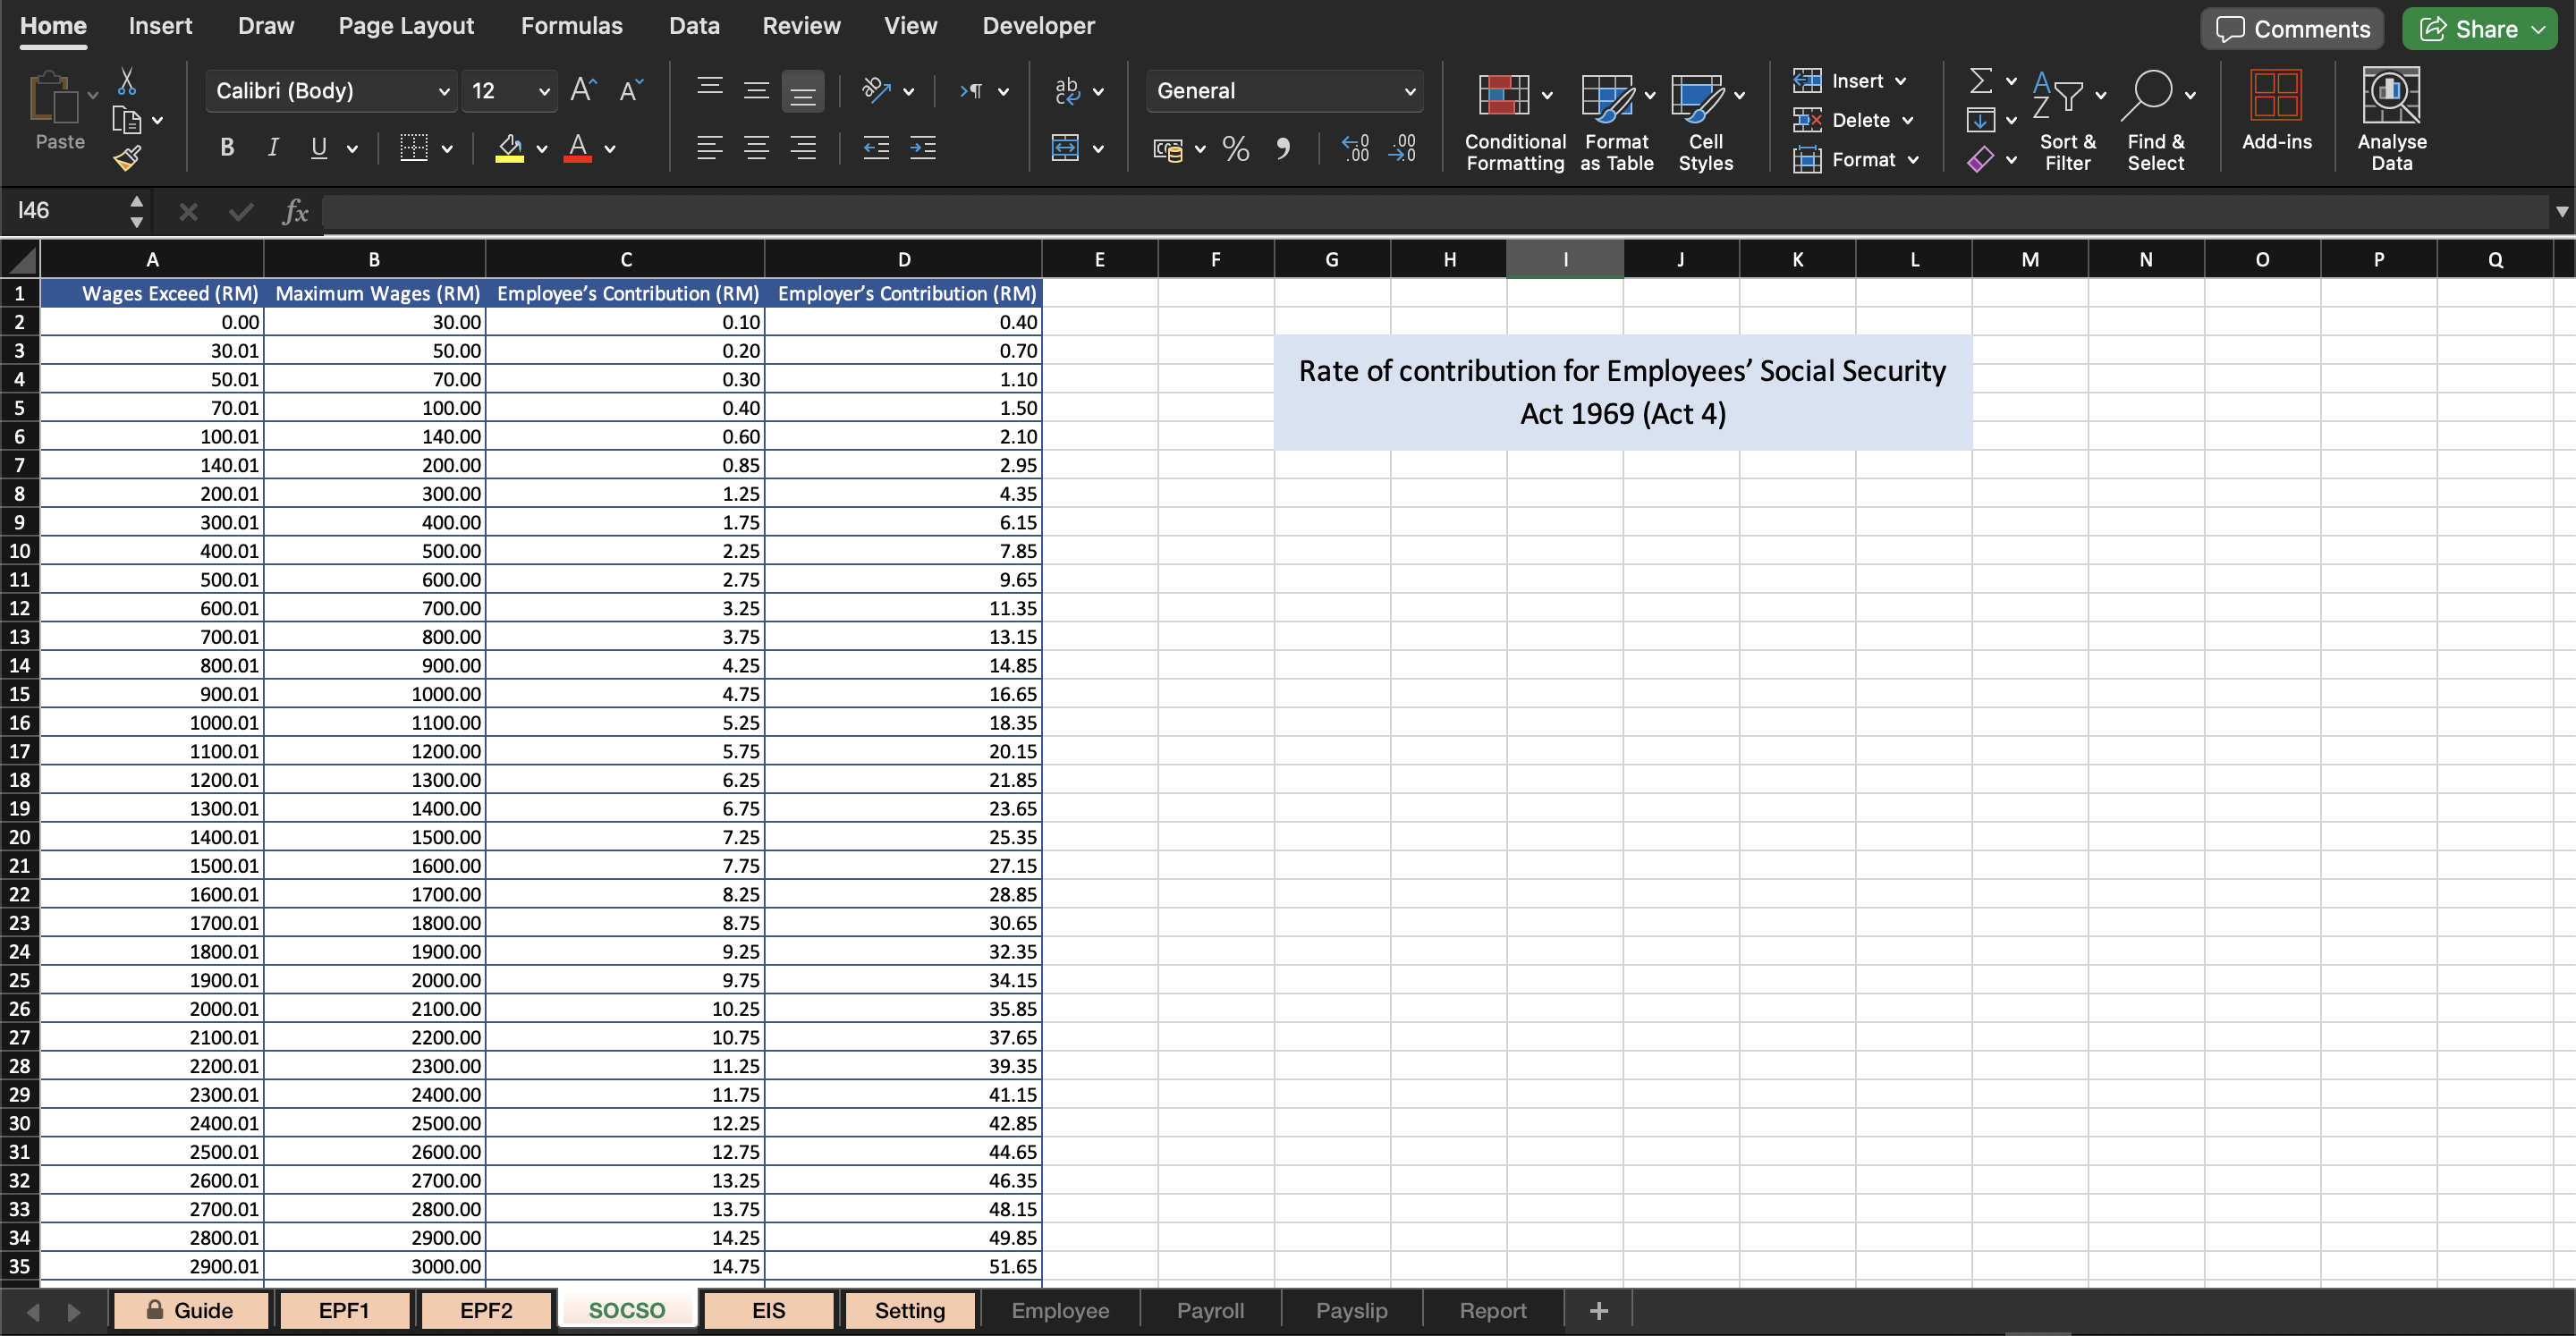Open the EIS sheet tab

[x=768, y=1310]
